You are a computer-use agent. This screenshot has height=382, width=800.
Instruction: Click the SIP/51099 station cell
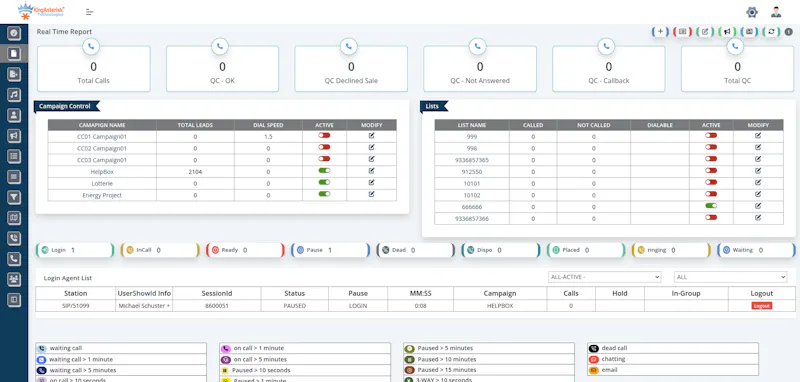pyautogui.click(x=76, y=306)
